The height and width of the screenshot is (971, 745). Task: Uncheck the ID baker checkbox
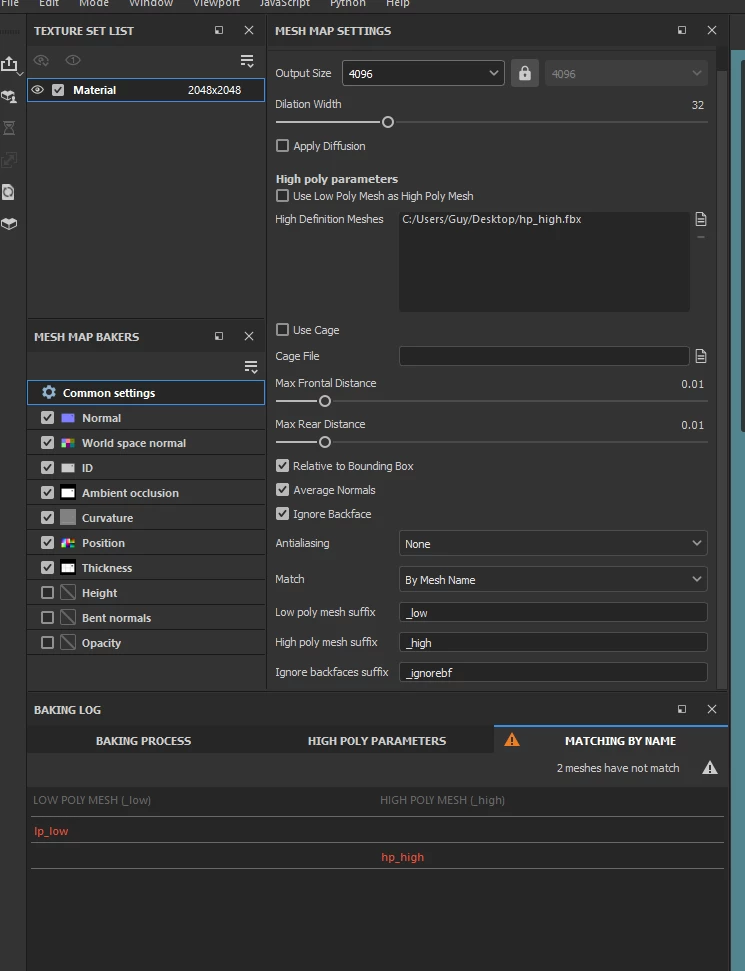tap(47, 468)
